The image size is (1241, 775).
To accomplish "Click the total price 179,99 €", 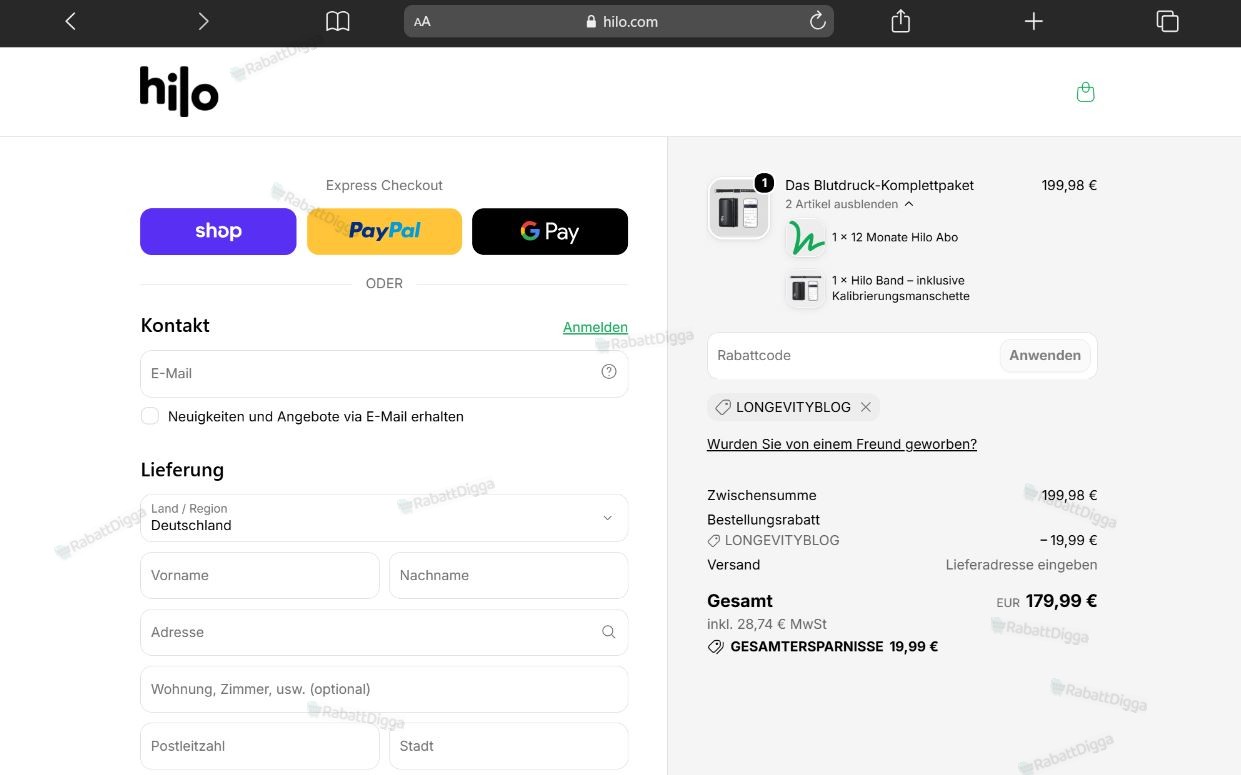I will (x=1061, y=601).
